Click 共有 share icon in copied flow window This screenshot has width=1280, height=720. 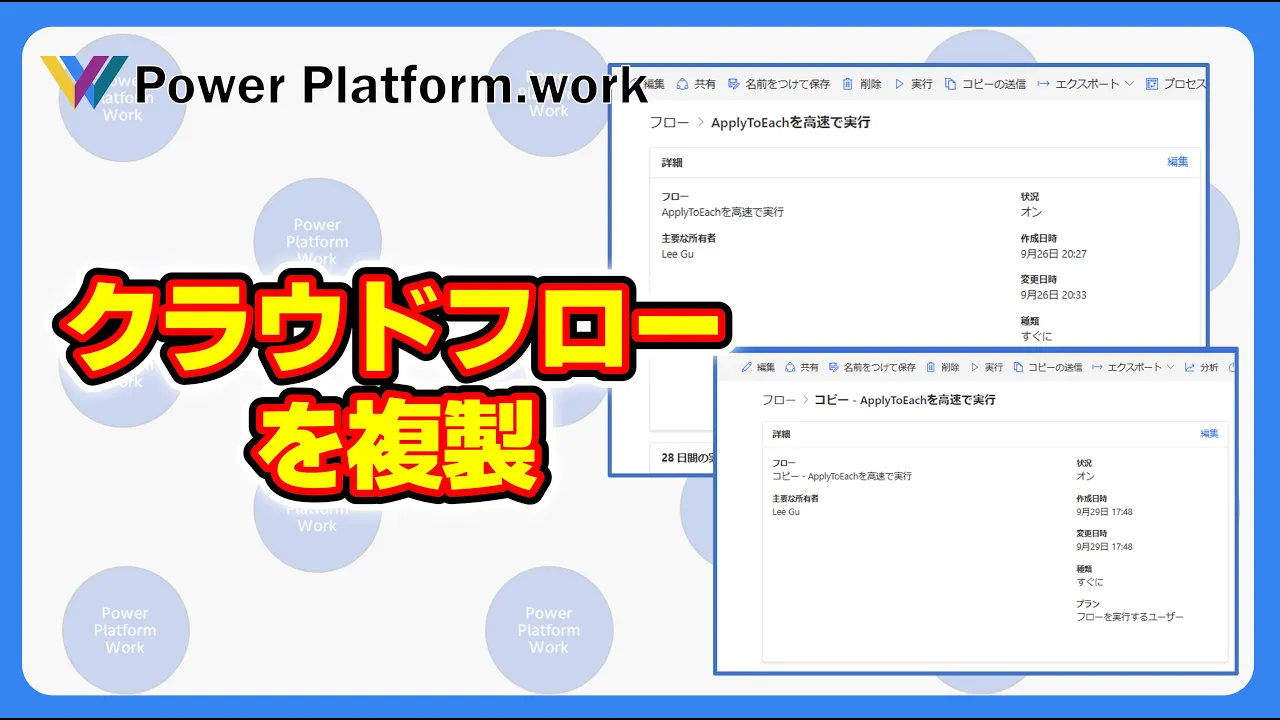tap(790, 367)
